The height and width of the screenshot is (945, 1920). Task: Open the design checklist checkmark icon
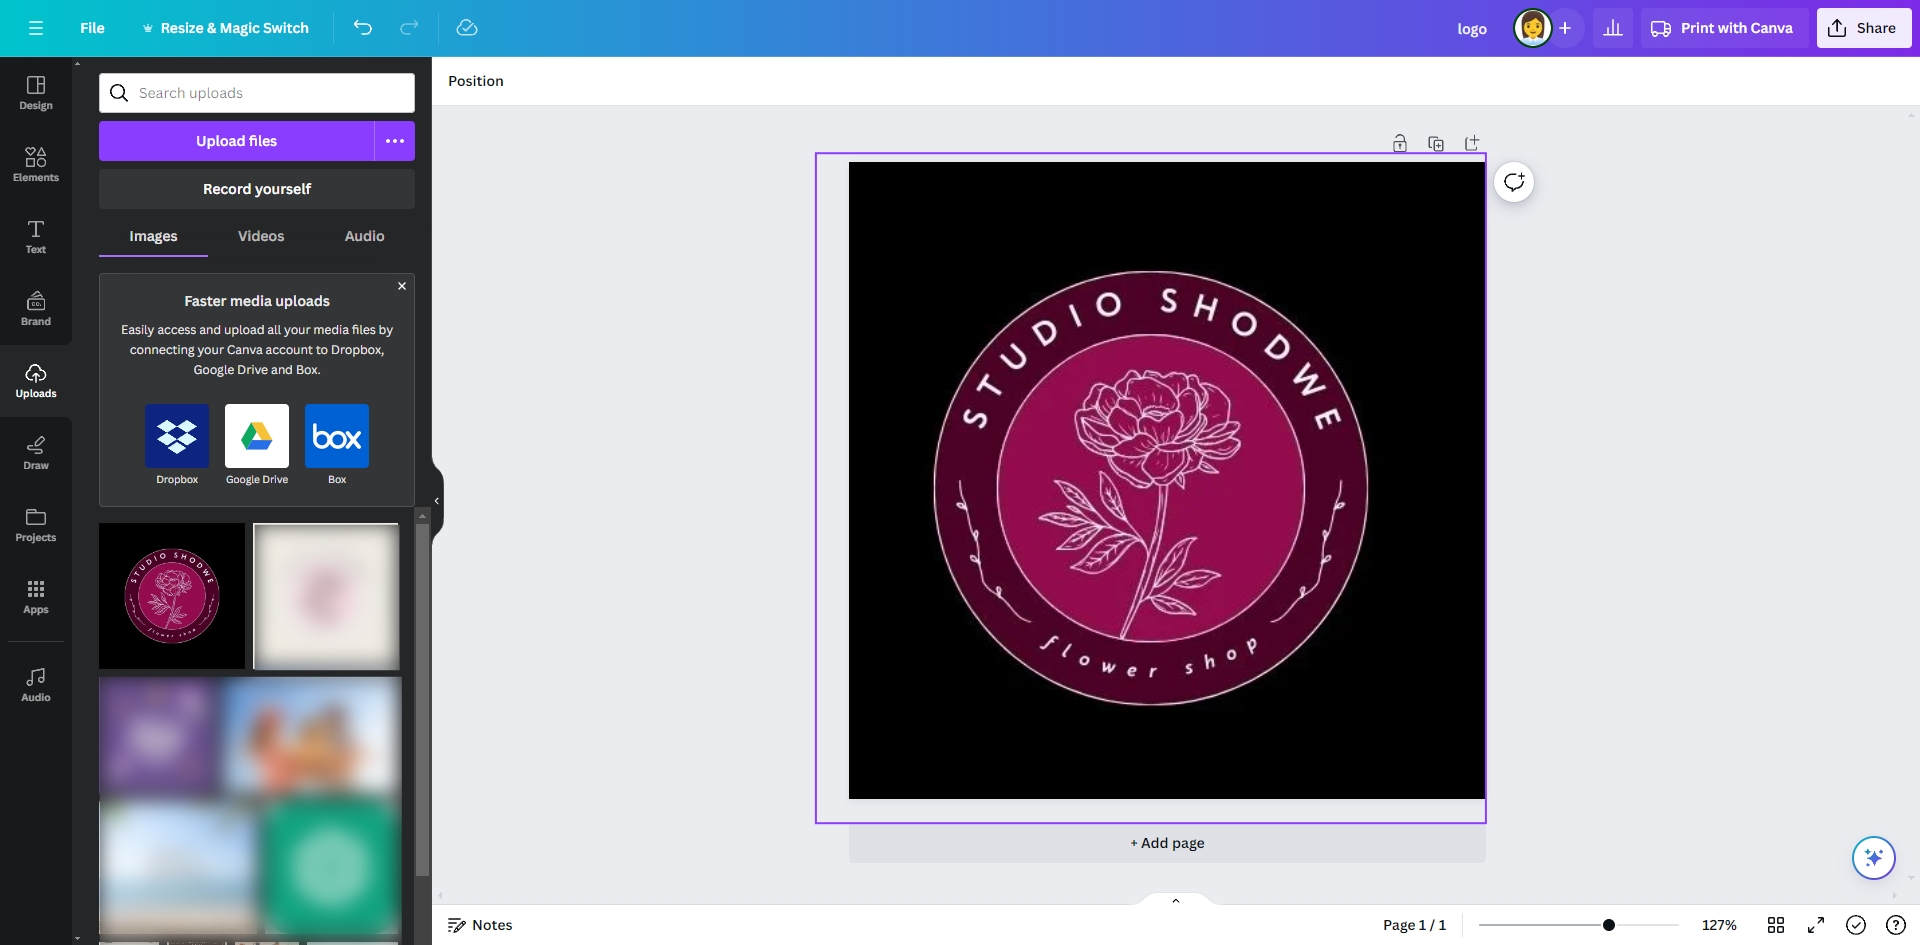coord(1856,925)
